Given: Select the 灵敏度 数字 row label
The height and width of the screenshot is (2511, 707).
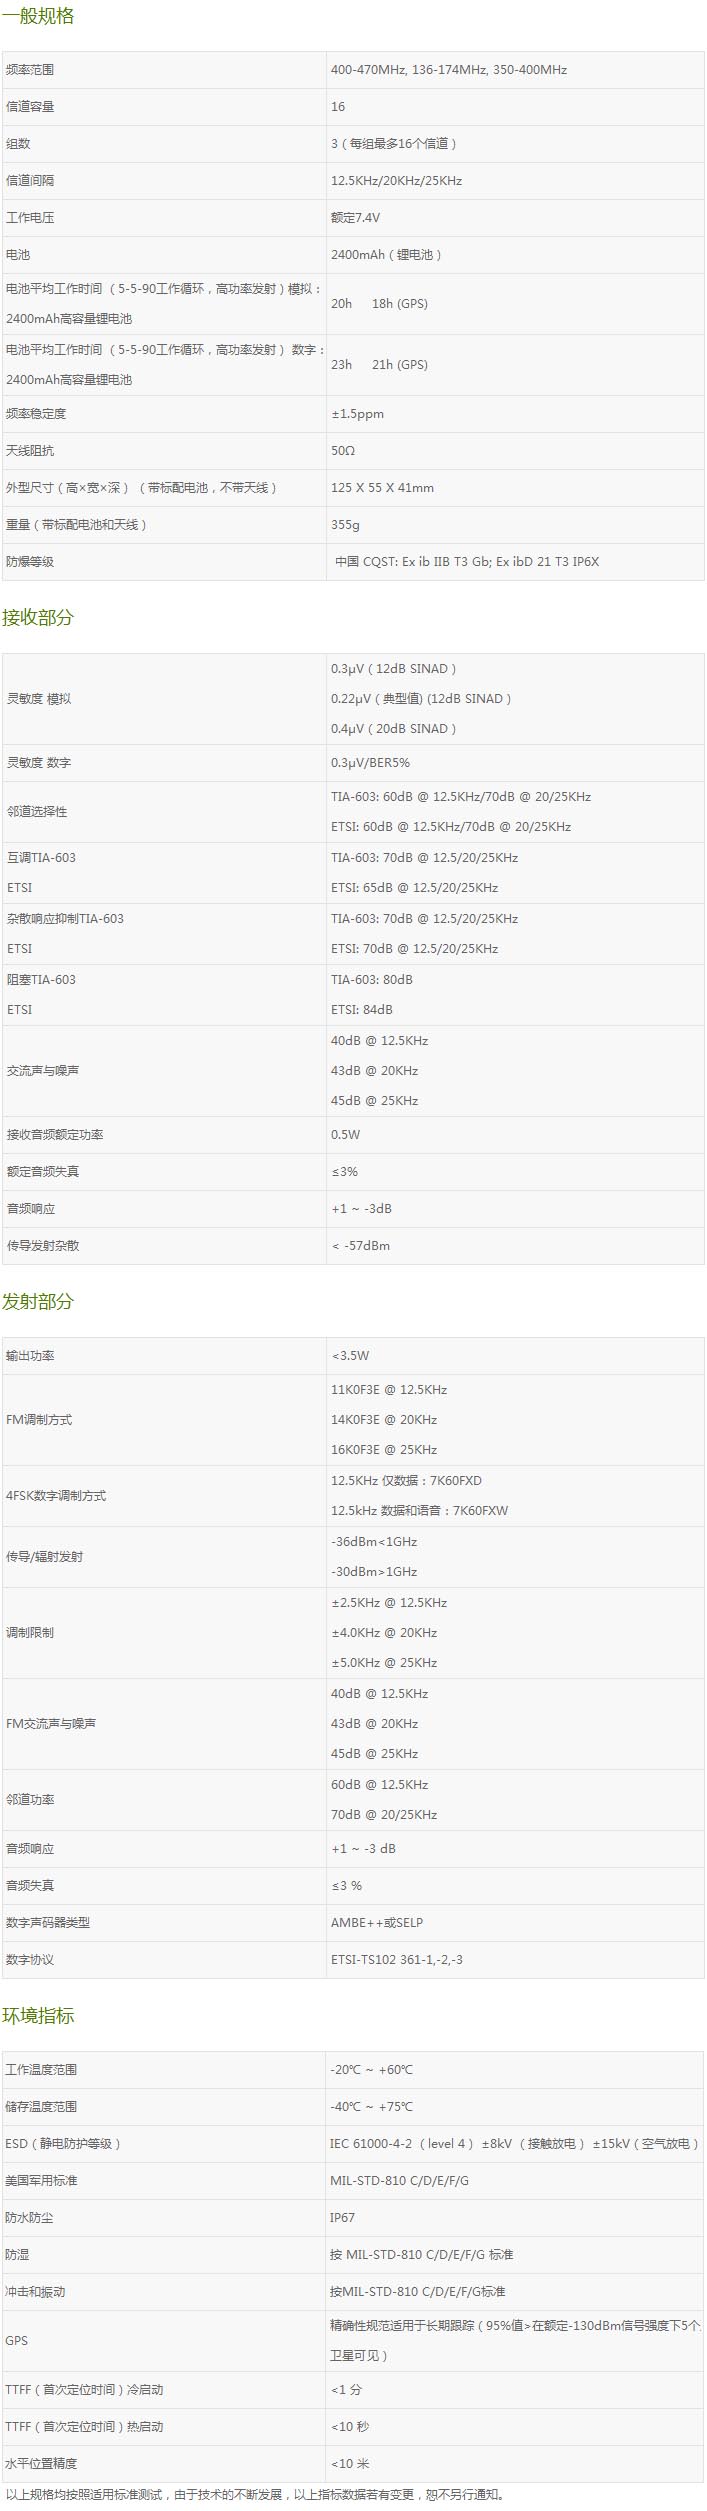Looking at the screenshot, I should point(39,763).
